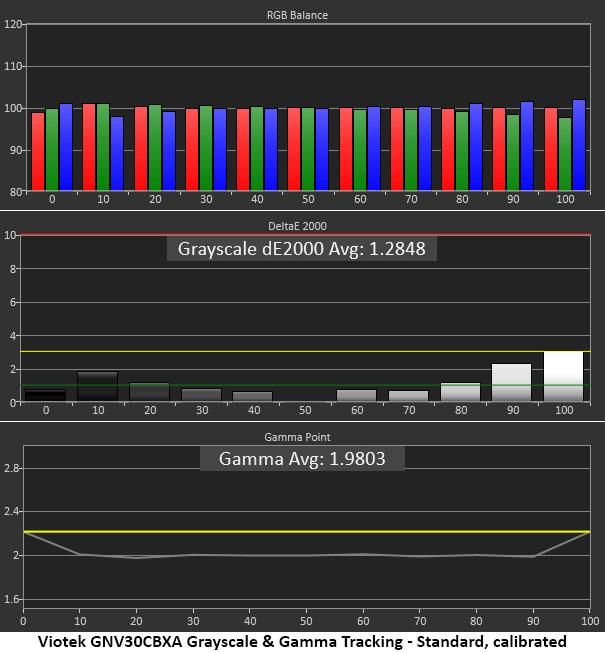Click the Gamma Point chart title
605x652 pixels.
[x=297, y=437]
